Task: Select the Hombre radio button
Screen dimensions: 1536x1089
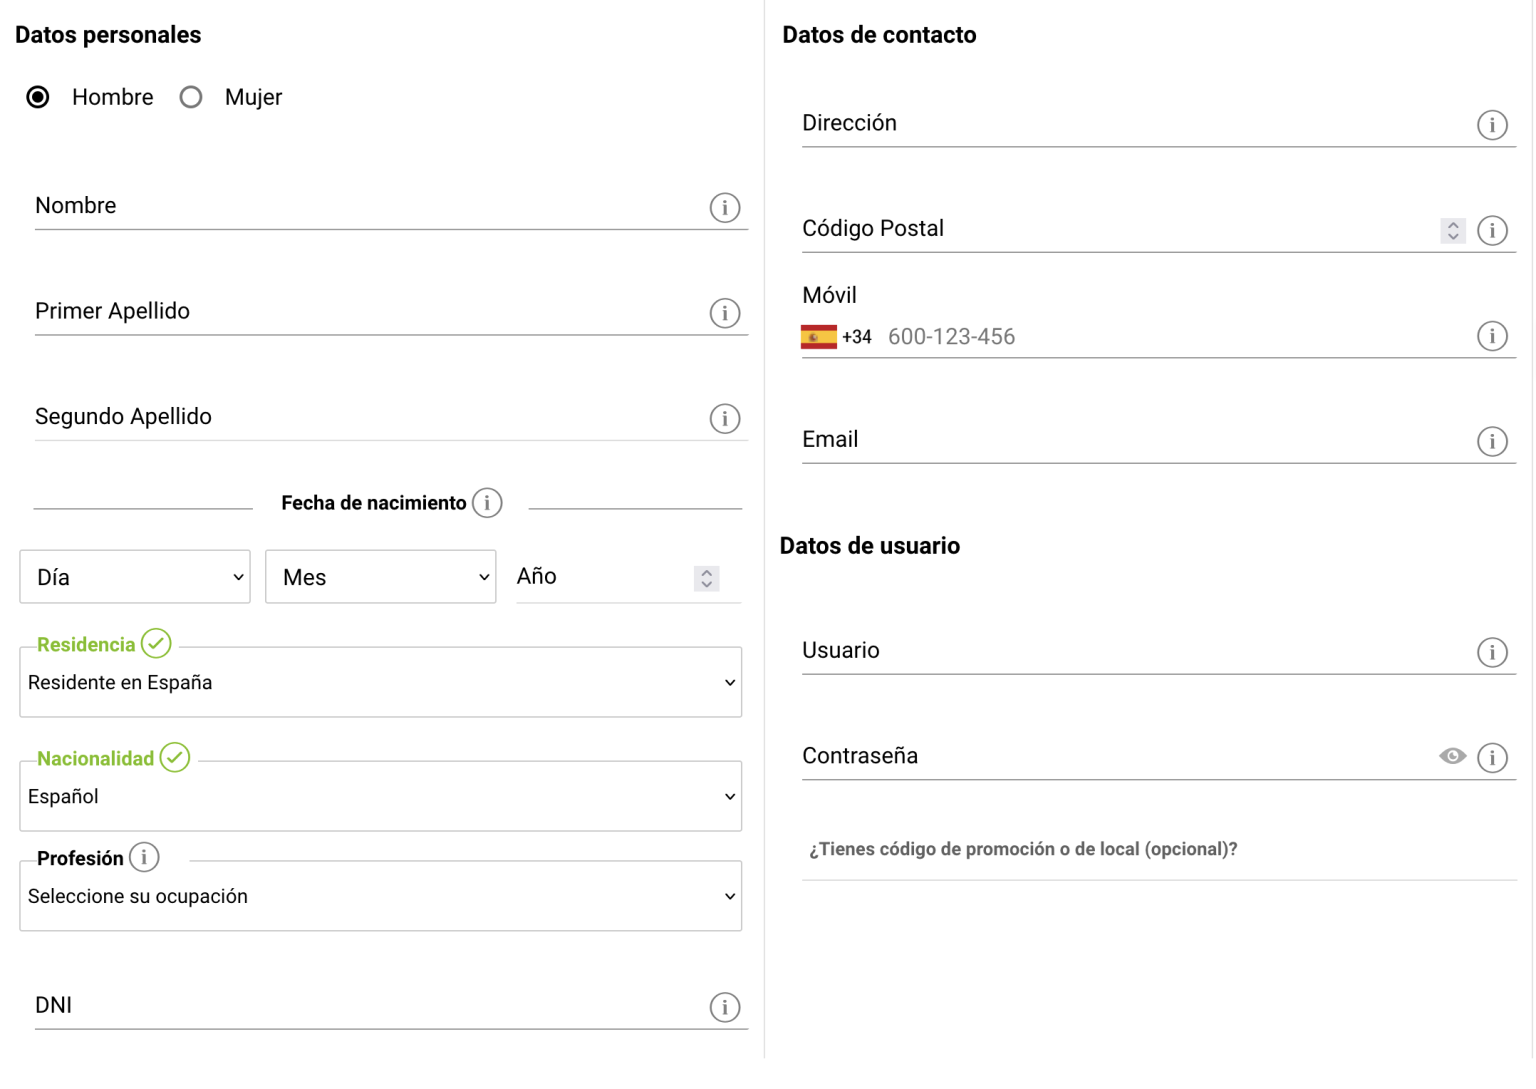Action: 38,97
